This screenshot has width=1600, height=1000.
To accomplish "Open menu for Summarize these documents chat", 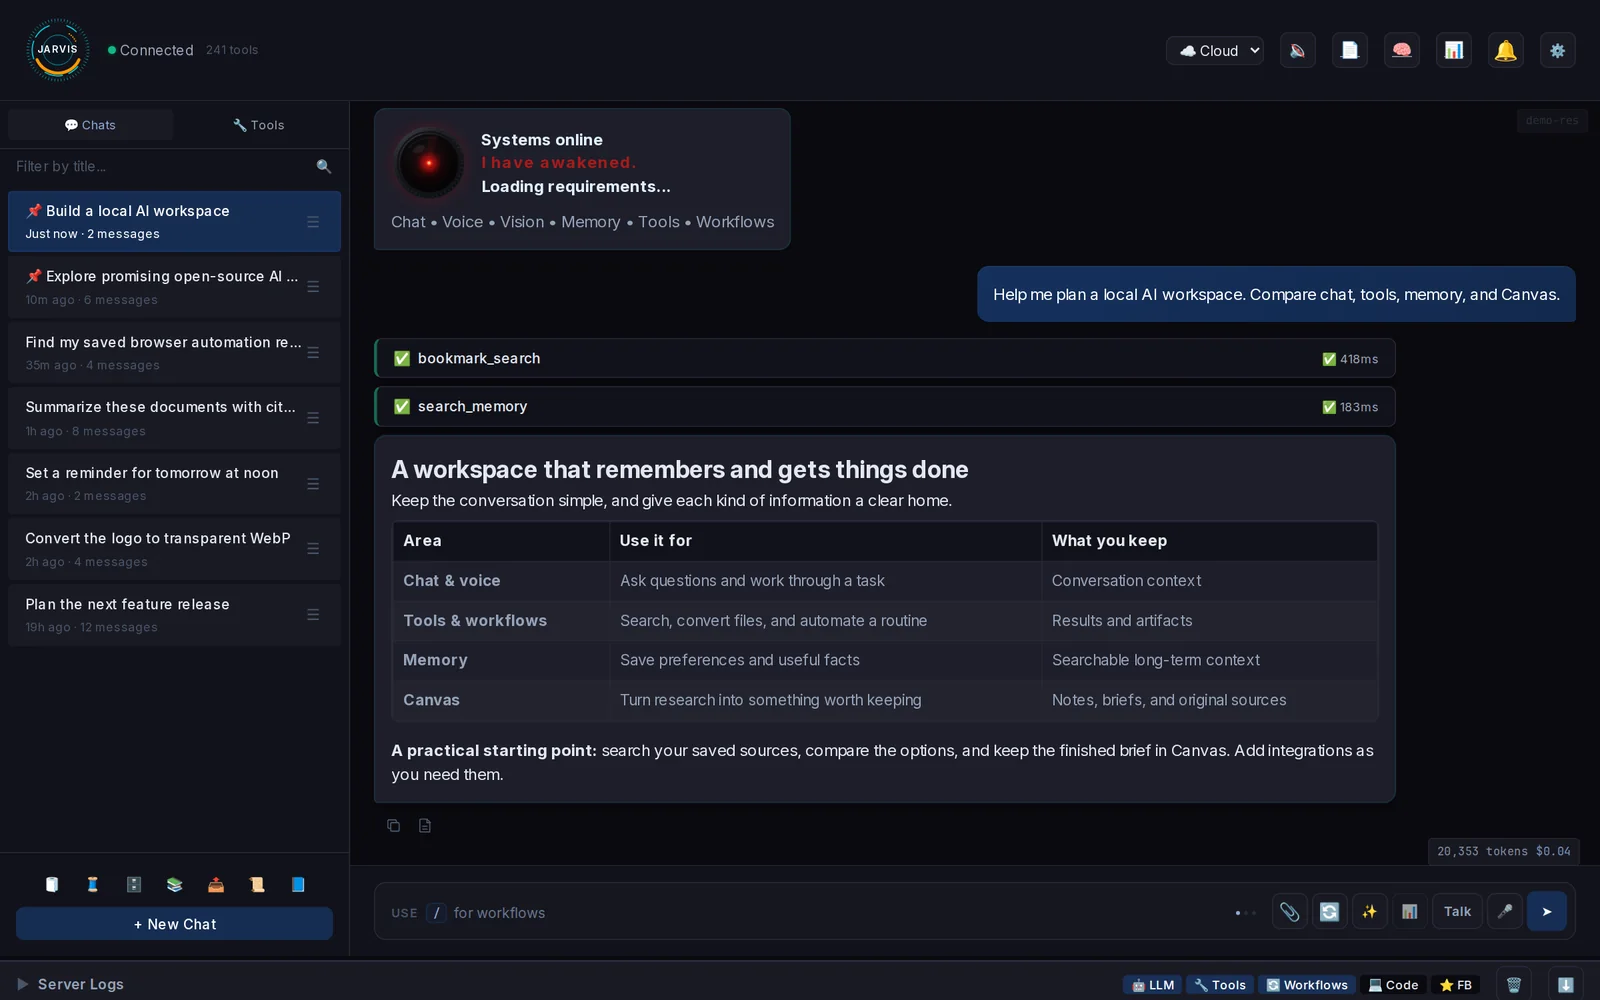I will click(x=313, y=418).
